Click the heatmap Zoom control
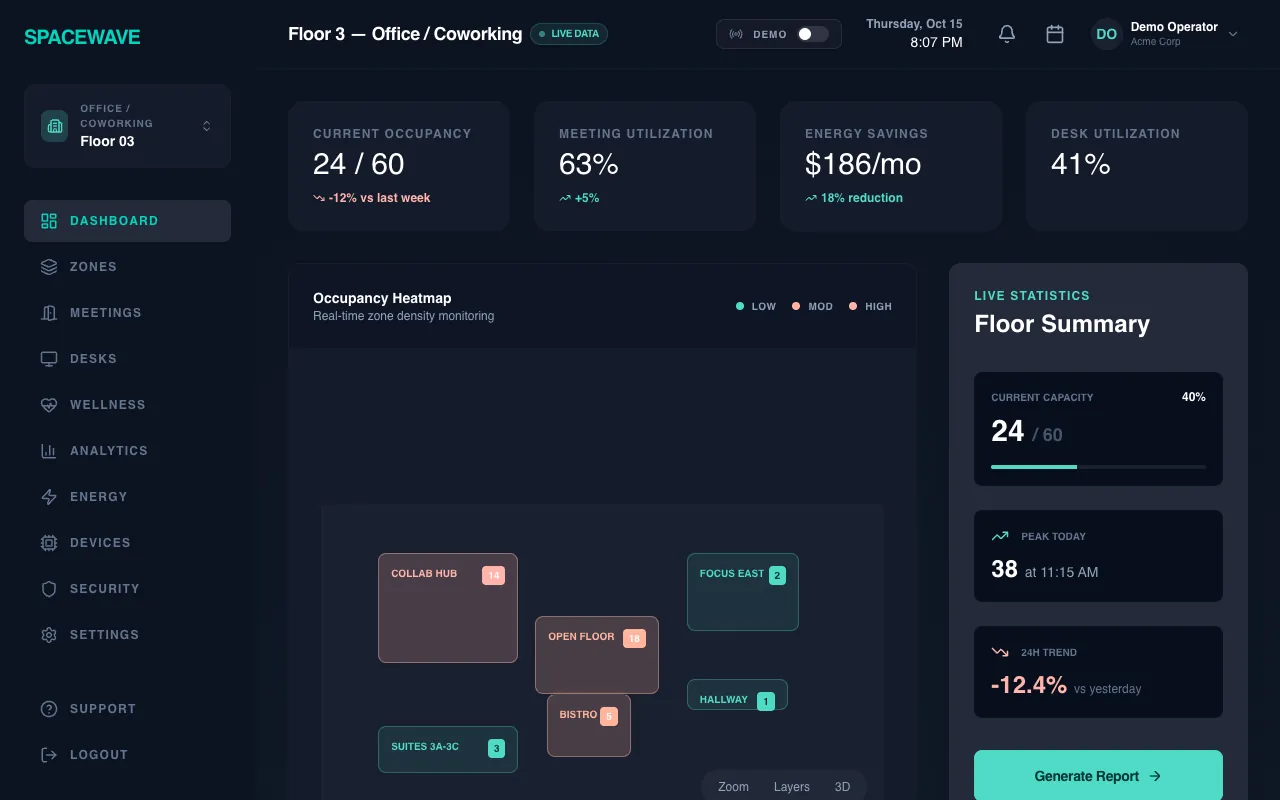The image size is (1280, 800). coord(733,787)
